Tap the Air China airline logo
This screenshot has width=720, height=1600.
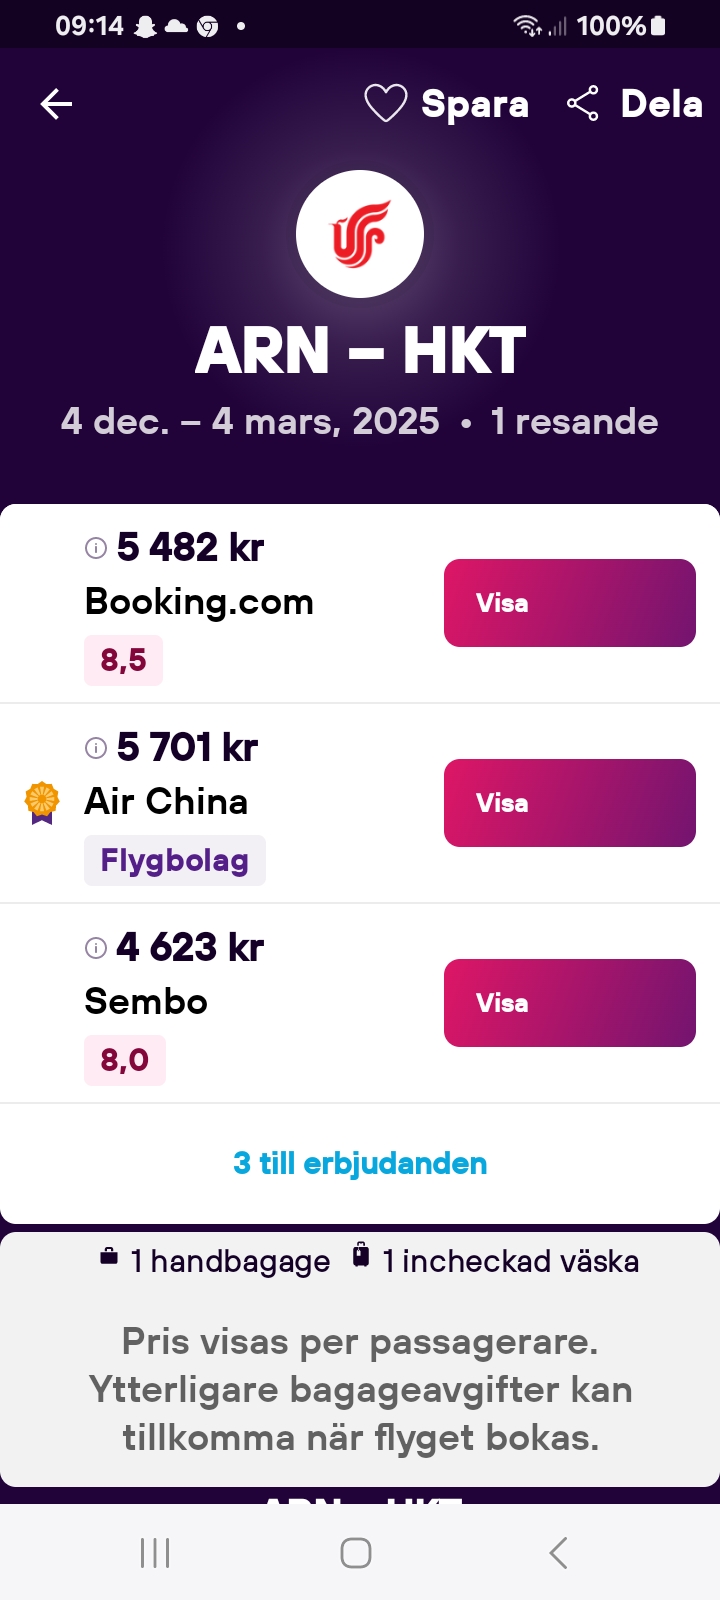360,234
